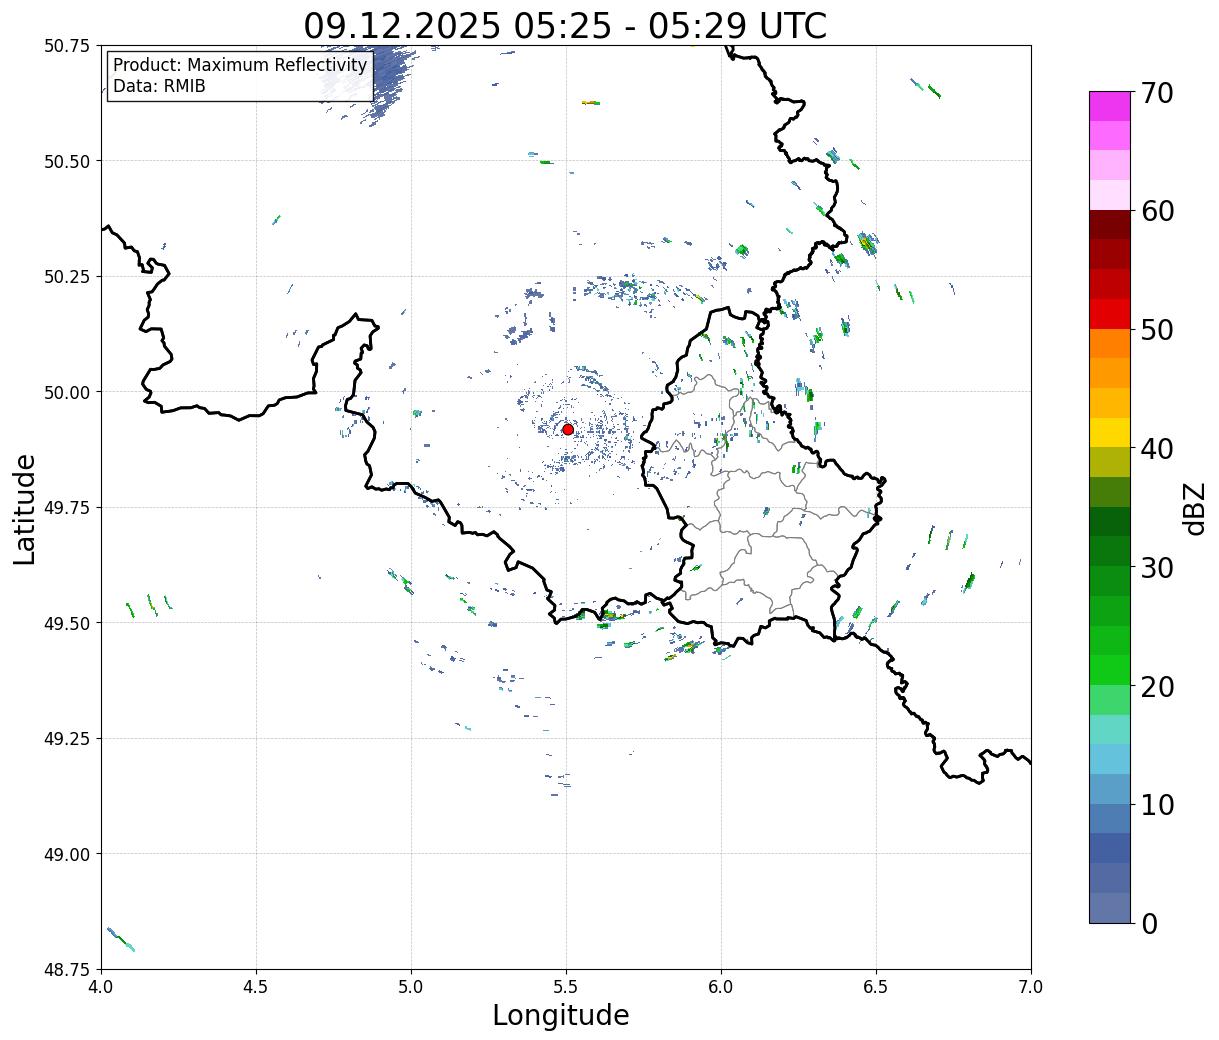
Task: Click the latitude tick label '49.25'
Action: (66, 739)
